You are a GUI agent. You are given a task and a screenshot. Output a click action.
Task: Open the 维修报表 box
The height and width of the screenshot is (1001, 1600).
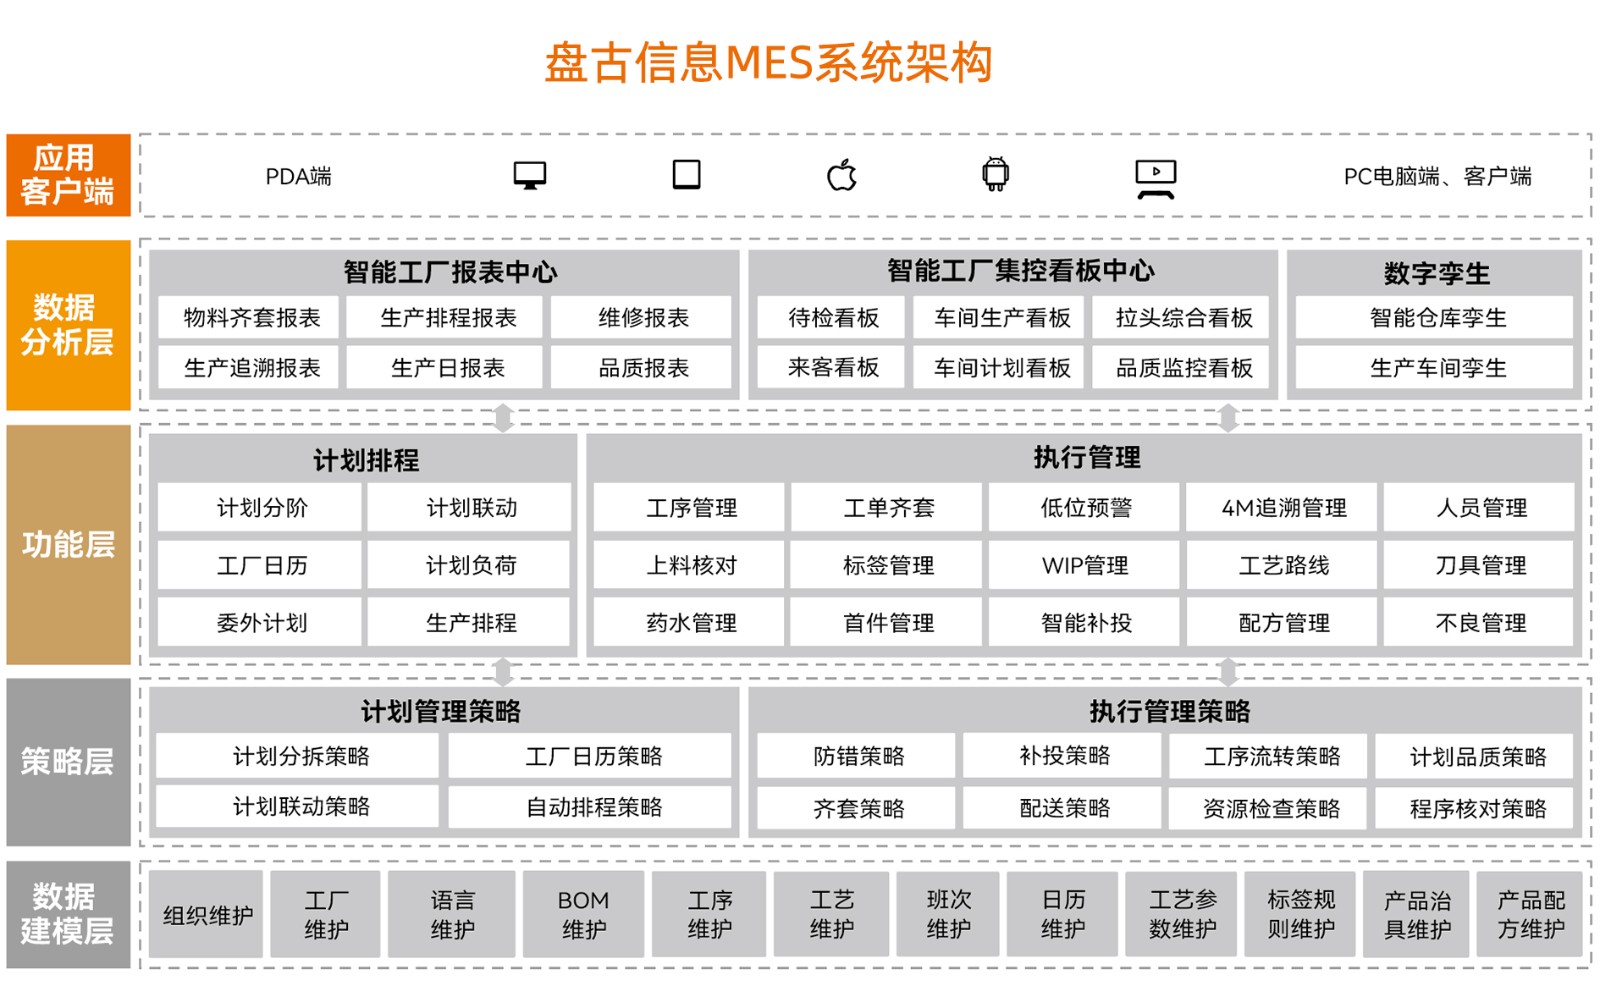point(643,318)
